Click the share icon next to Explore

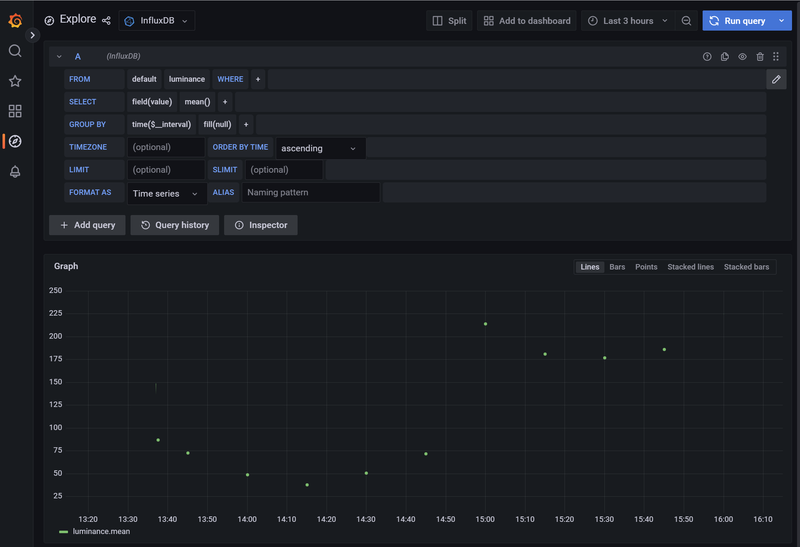pos(106,20)
